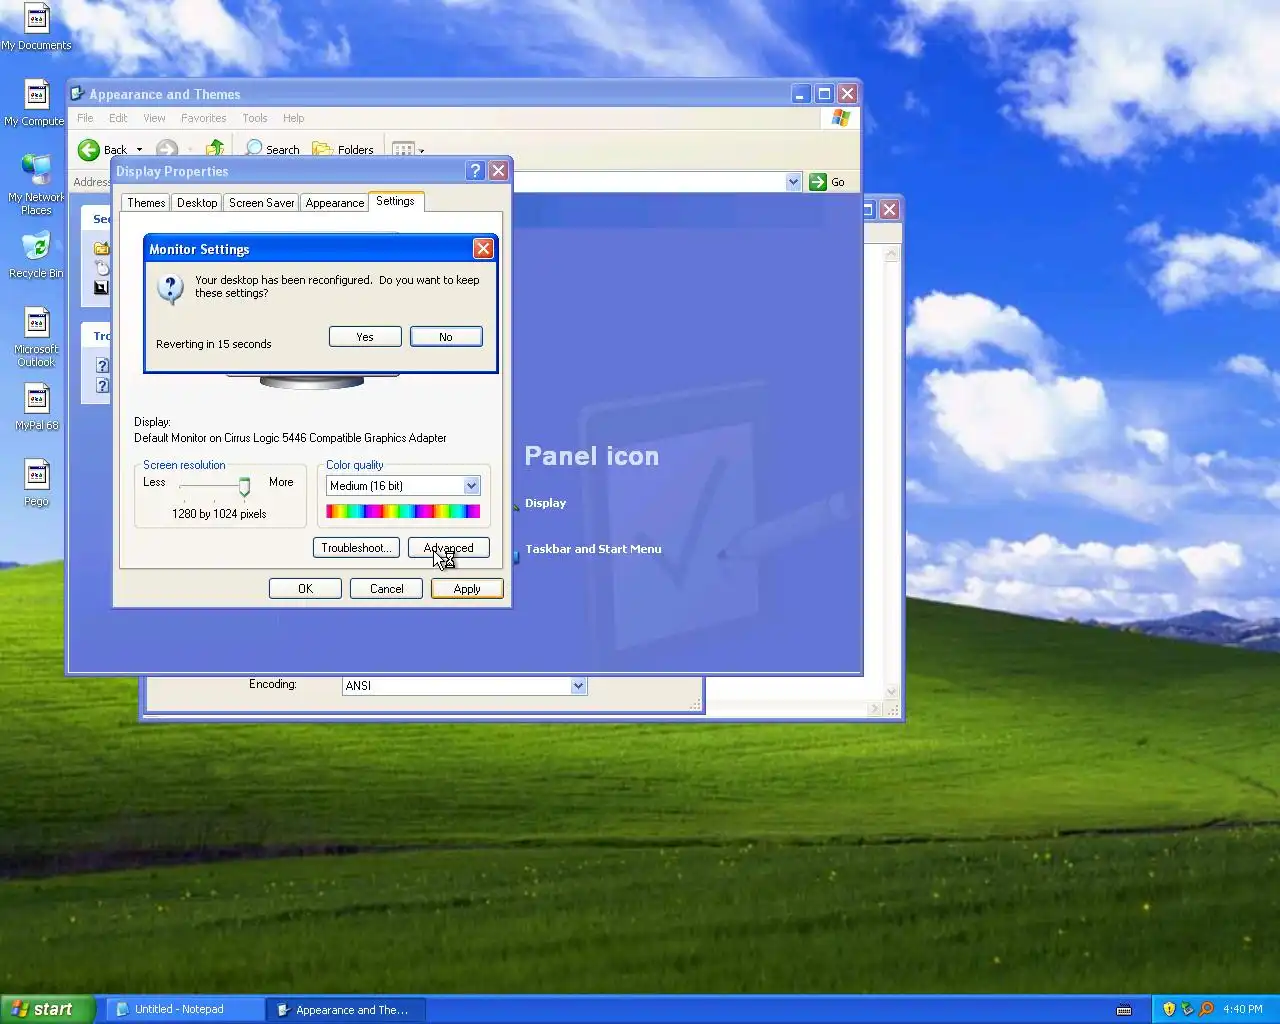Click the question mark icon in Monitor Settings
The height and width of the screenshot is (1024, 1280).
[171, 289]
